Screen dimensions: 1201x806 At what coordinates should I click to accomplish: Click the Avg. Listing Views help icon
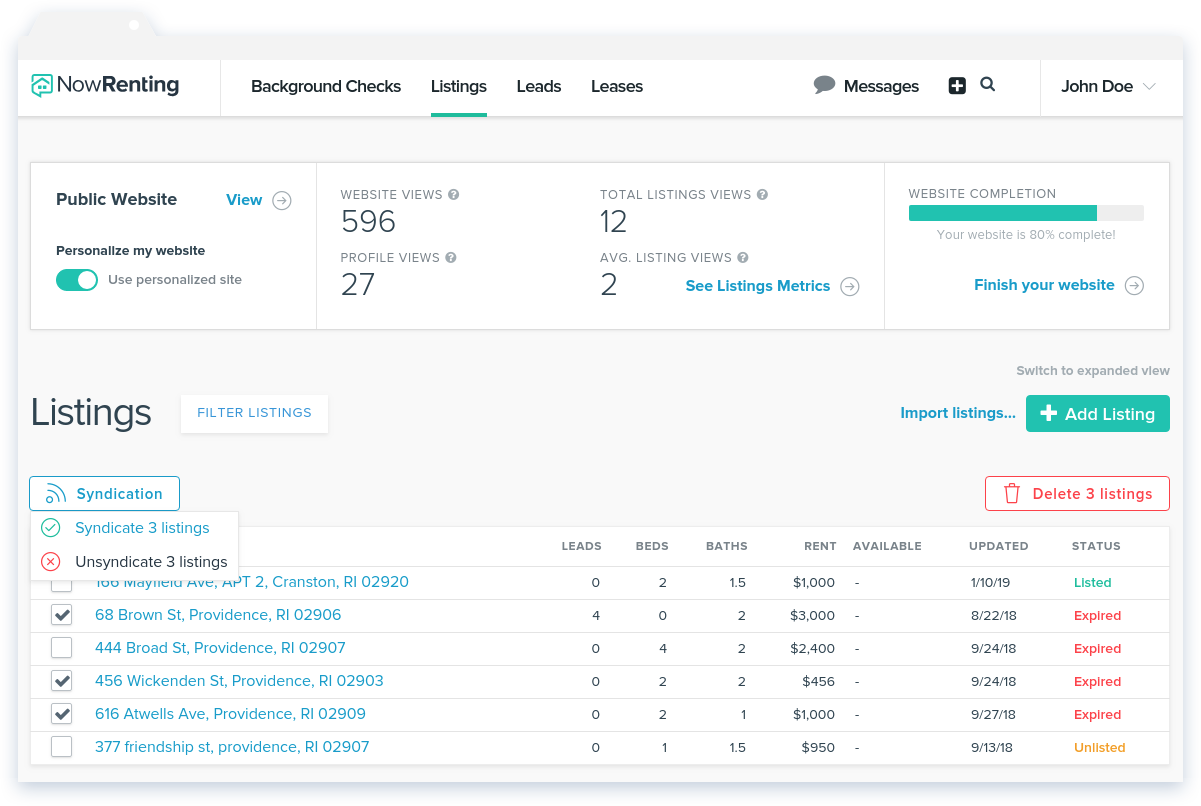tap(743, 258)
